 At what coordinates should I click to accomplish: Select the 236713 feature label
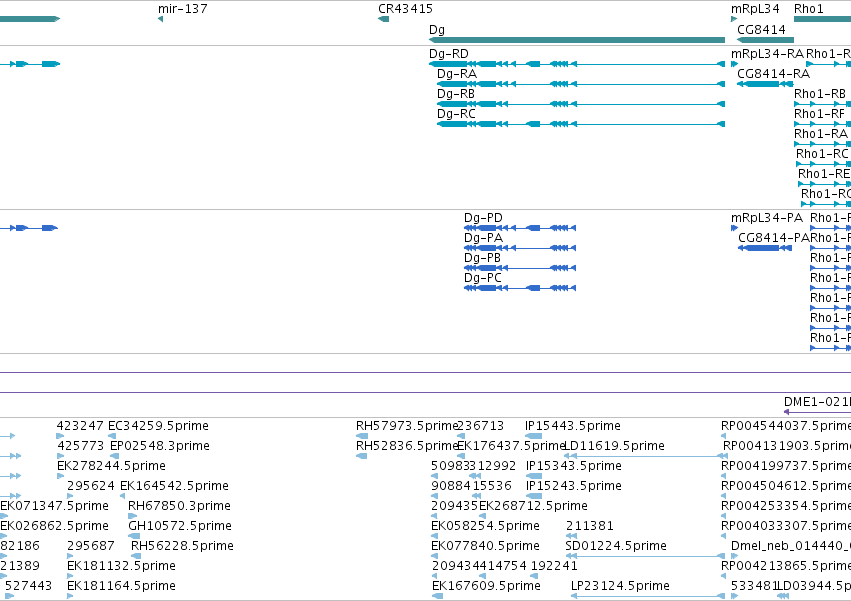[x=481, y=426]
